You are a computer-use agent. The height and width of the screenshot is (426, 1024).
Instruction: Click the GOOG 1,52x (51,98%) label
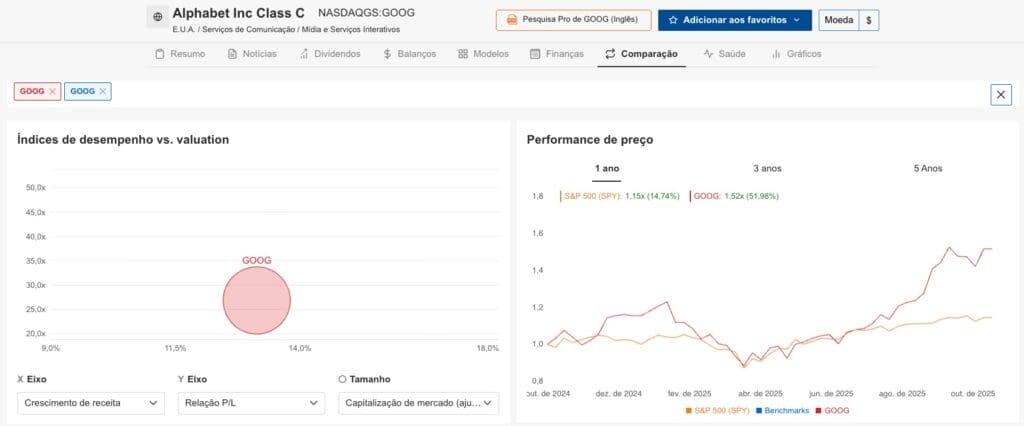click(x=734, y=196)
